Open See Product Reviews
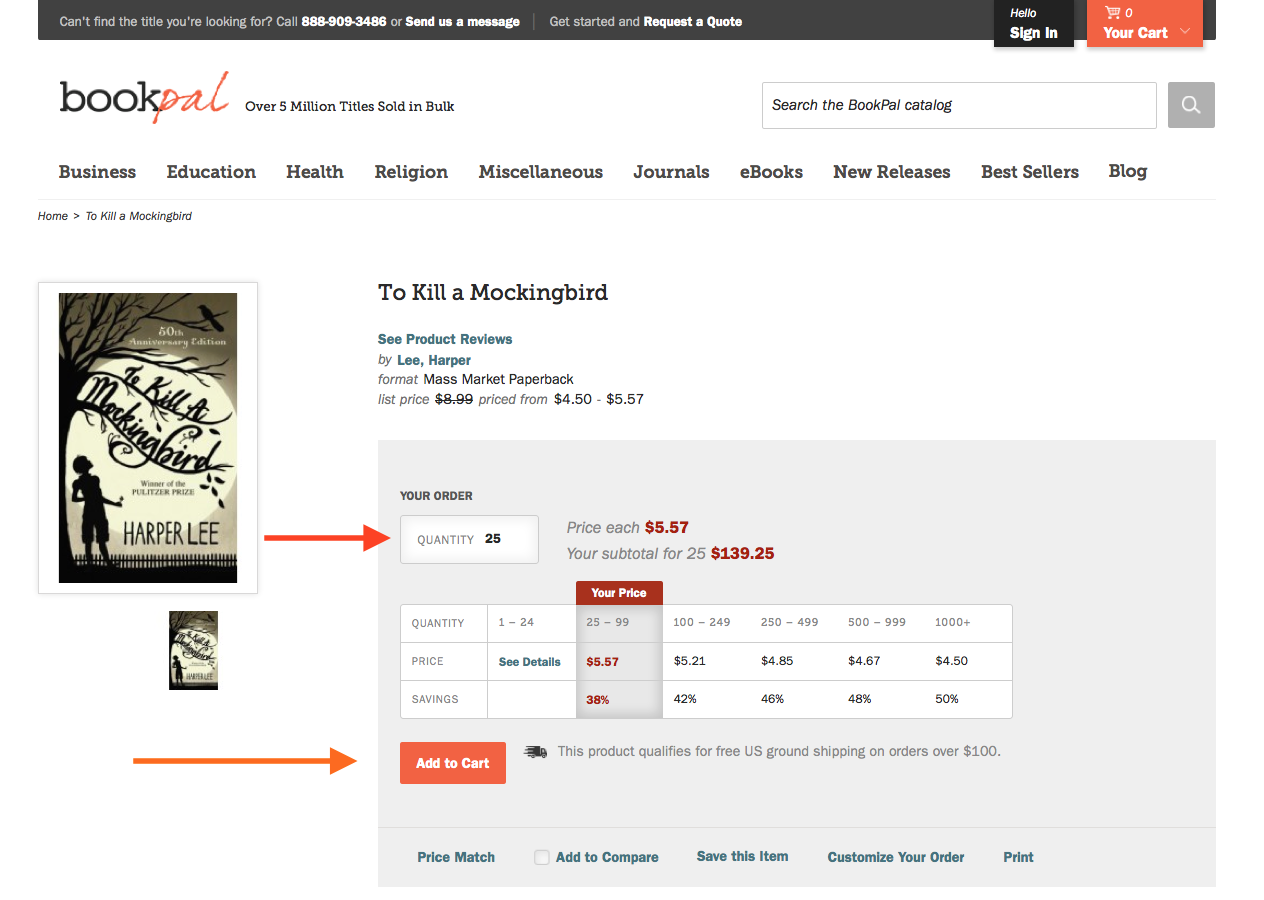Screen dimensions: 1264x900 click(445, 339)
